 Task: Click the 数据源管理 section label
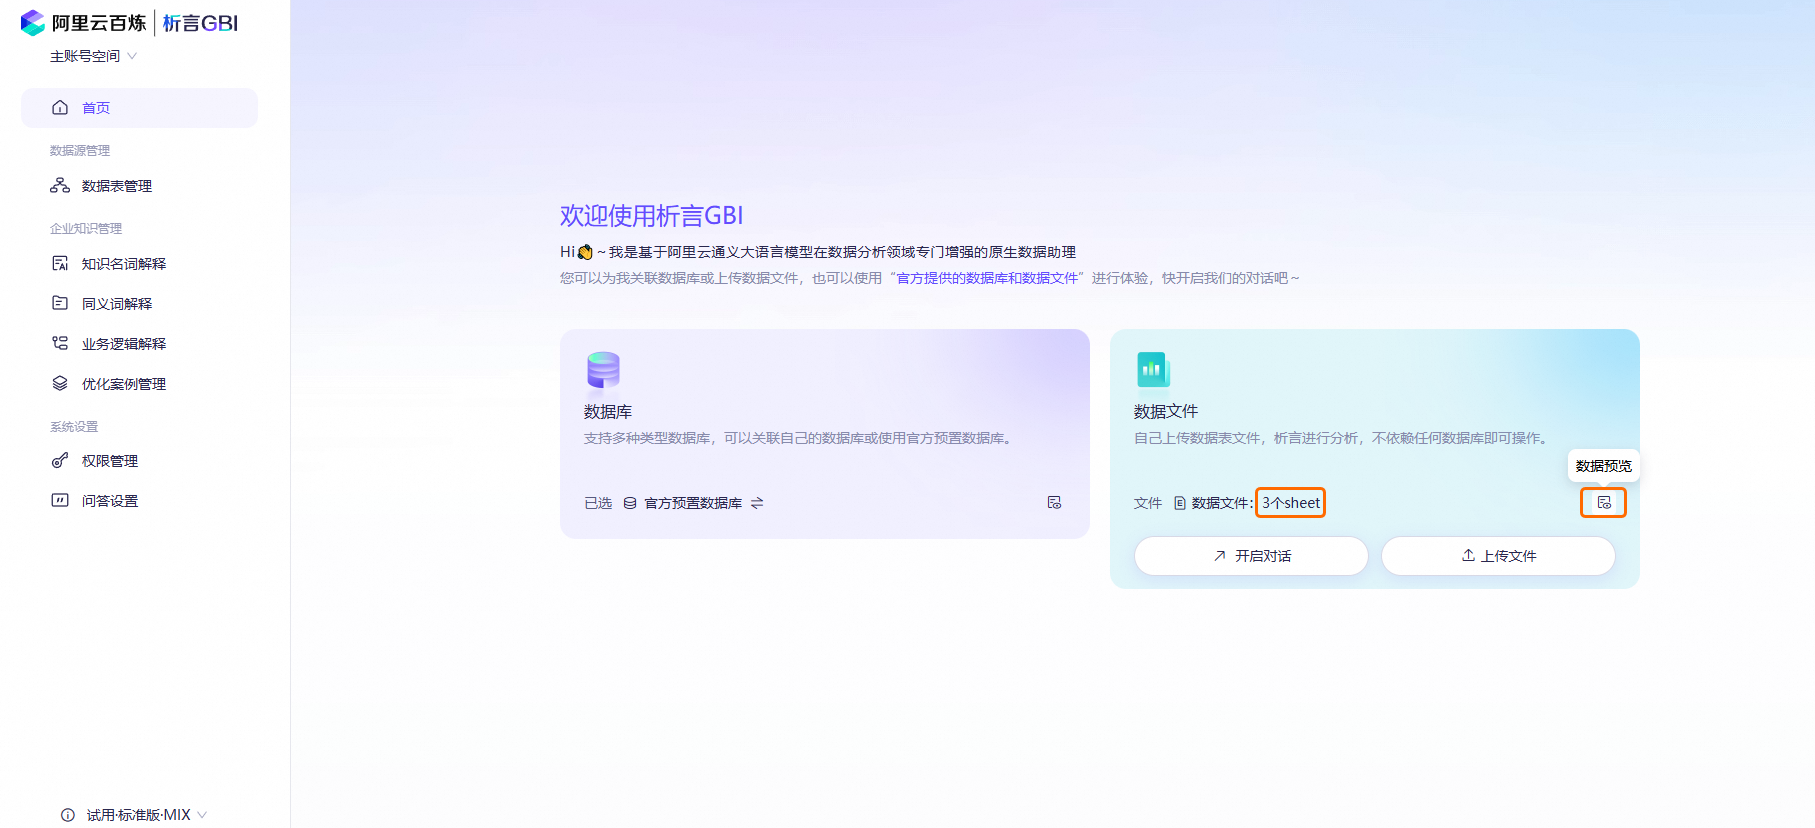click(80, 150)
